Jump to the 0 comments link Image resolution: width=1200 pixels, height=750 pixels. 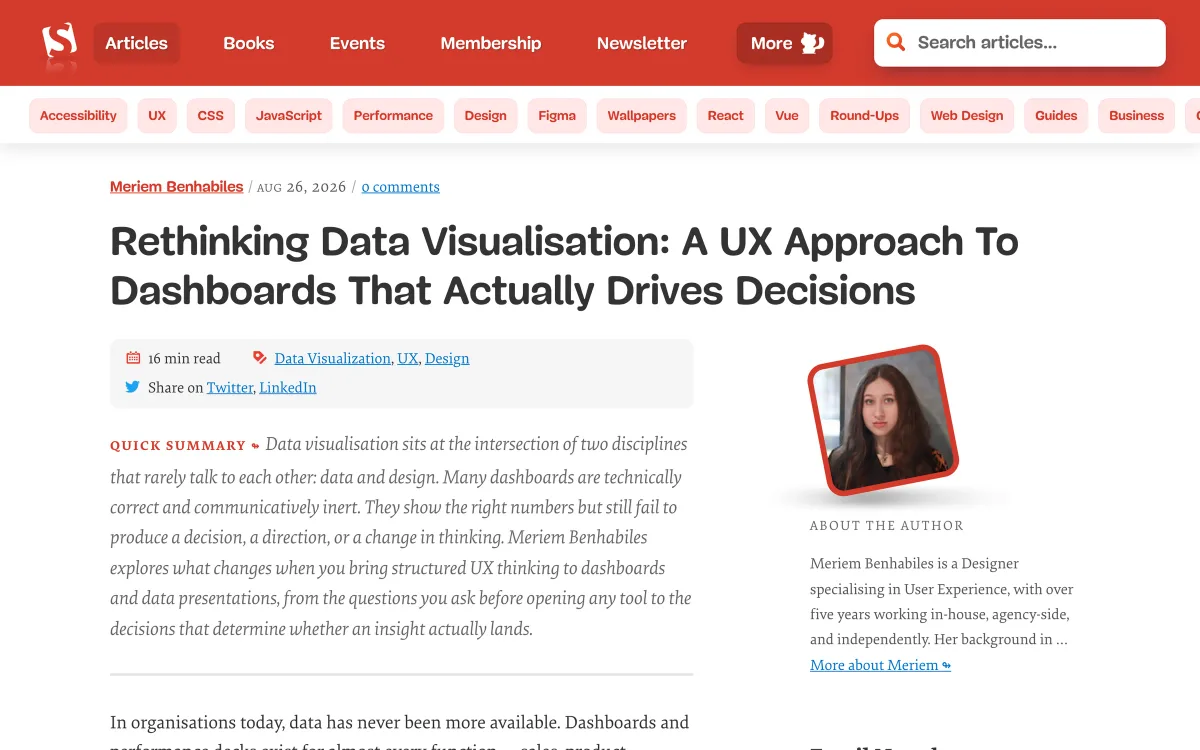(x=400, y=187)
